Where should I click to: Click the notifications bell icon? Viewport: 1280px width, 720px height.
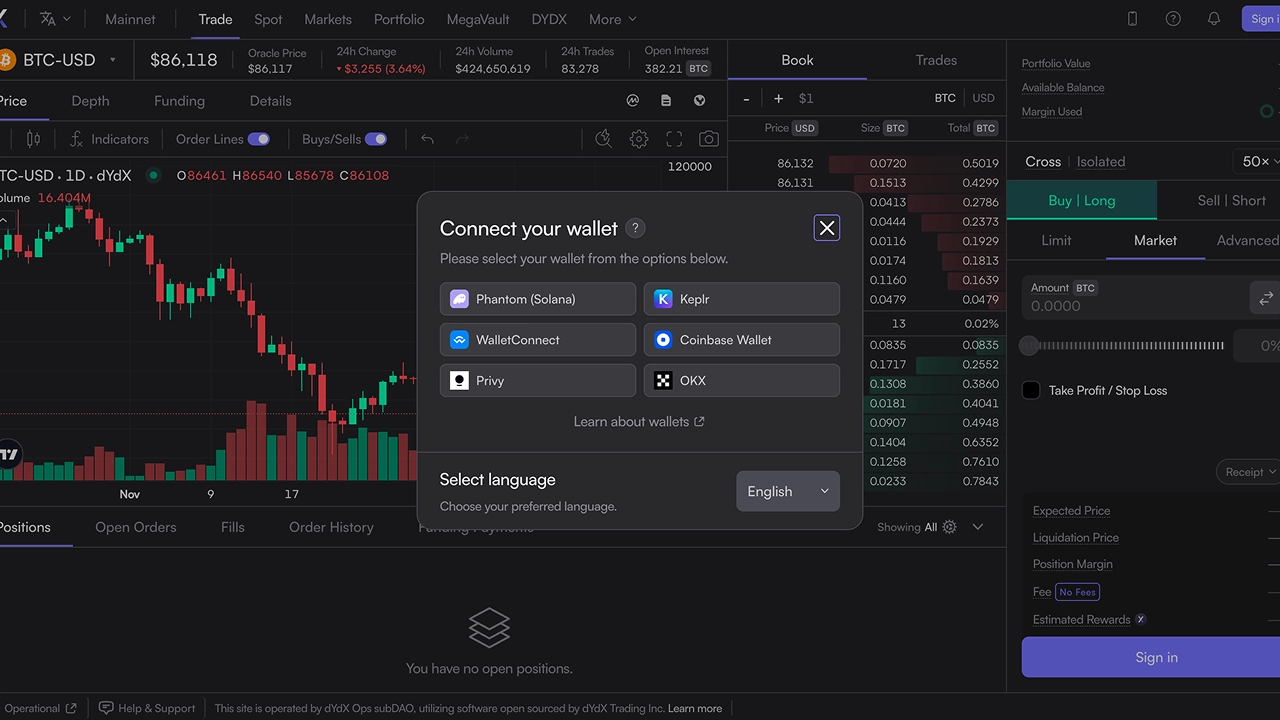click(1214, 19)
